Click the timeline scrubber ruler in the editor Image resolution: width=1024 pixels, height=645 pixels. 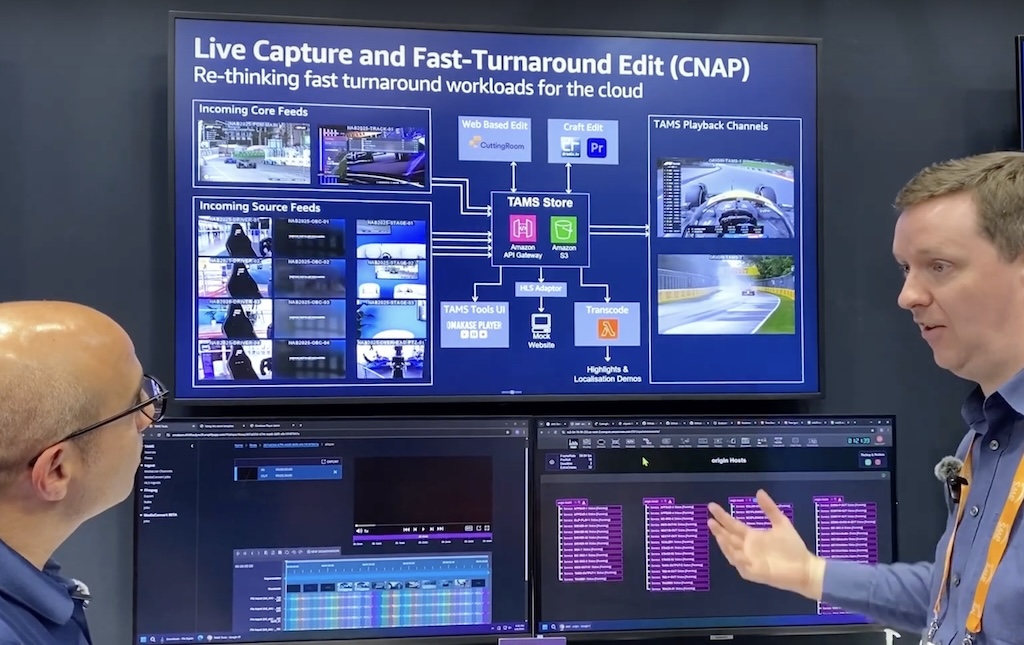point(387,567)
